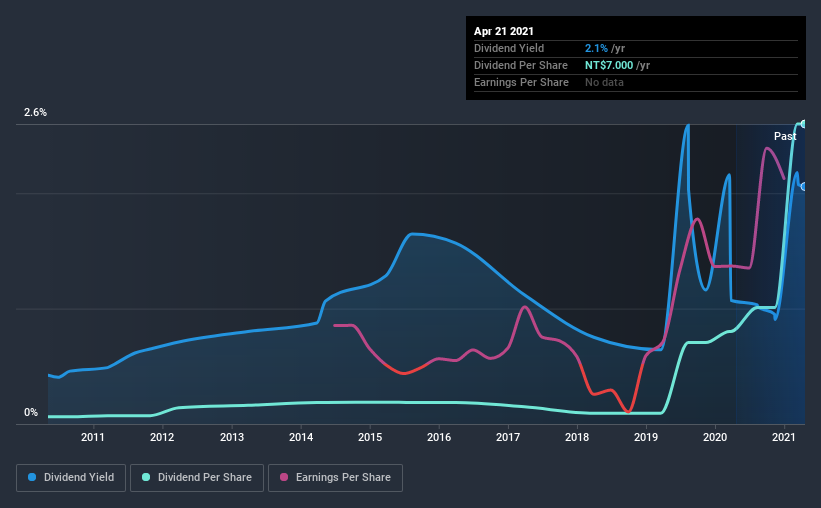Click the teal Dividend Per Share dot
This screenshot has width=821, height=508.
tap(146, 477)
